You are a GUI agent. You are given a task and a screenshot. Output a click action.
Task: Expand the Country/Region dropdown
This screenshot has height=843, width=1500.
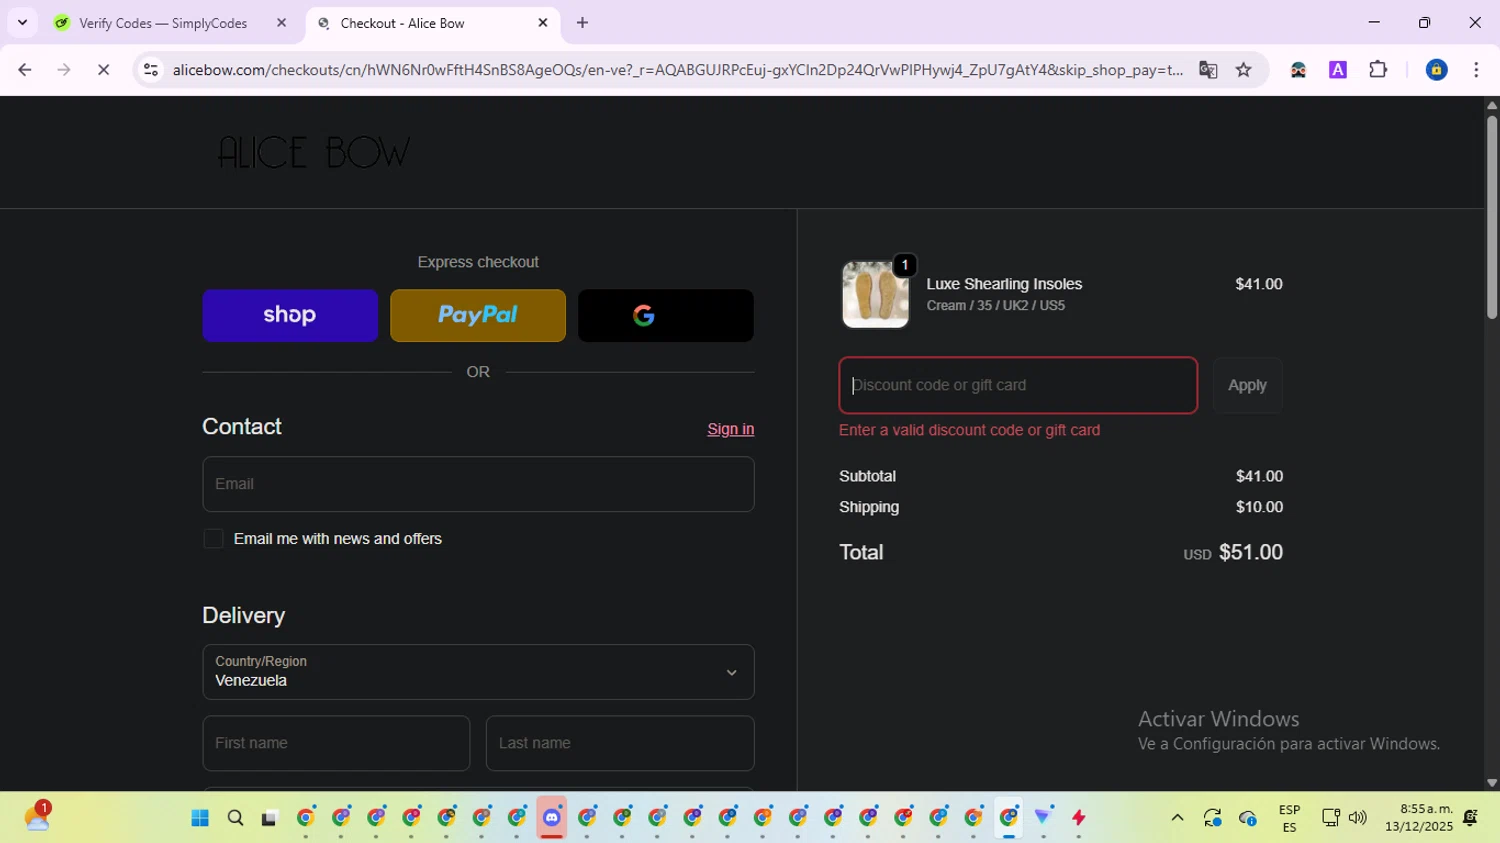(x=478, y=672)
